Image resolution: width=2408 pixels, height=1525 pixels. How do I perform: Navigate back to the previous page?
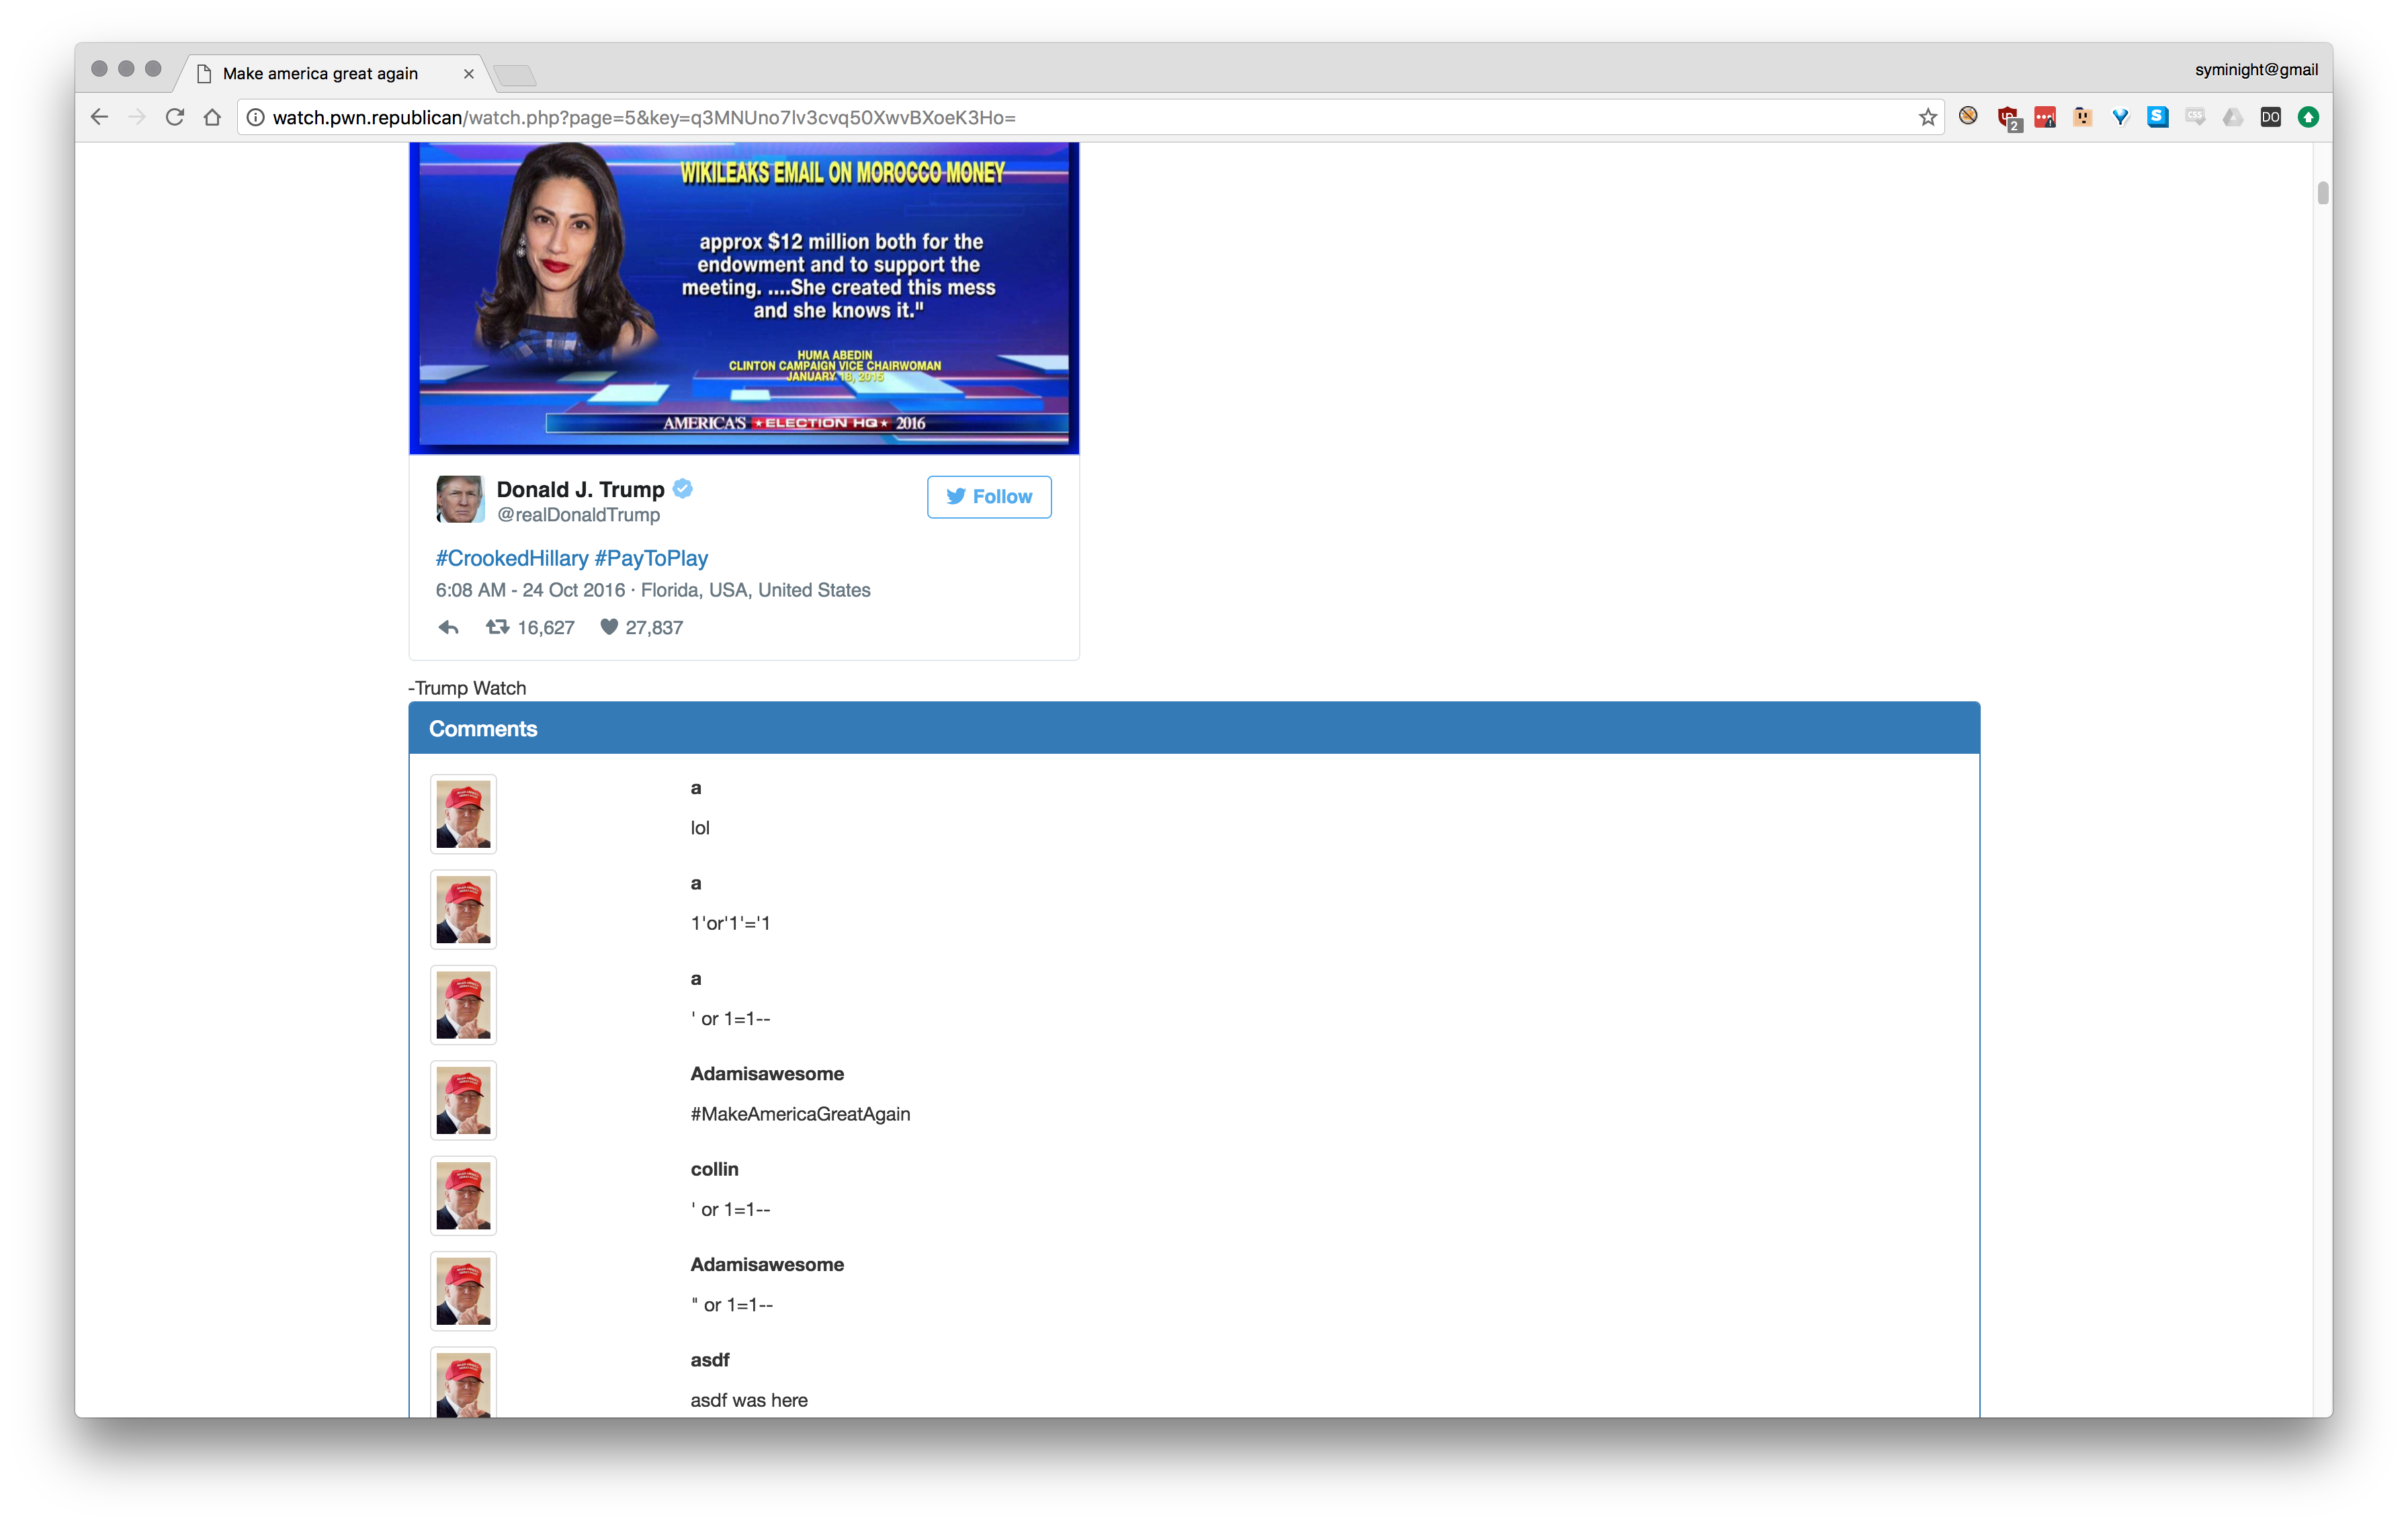(99, 118)
